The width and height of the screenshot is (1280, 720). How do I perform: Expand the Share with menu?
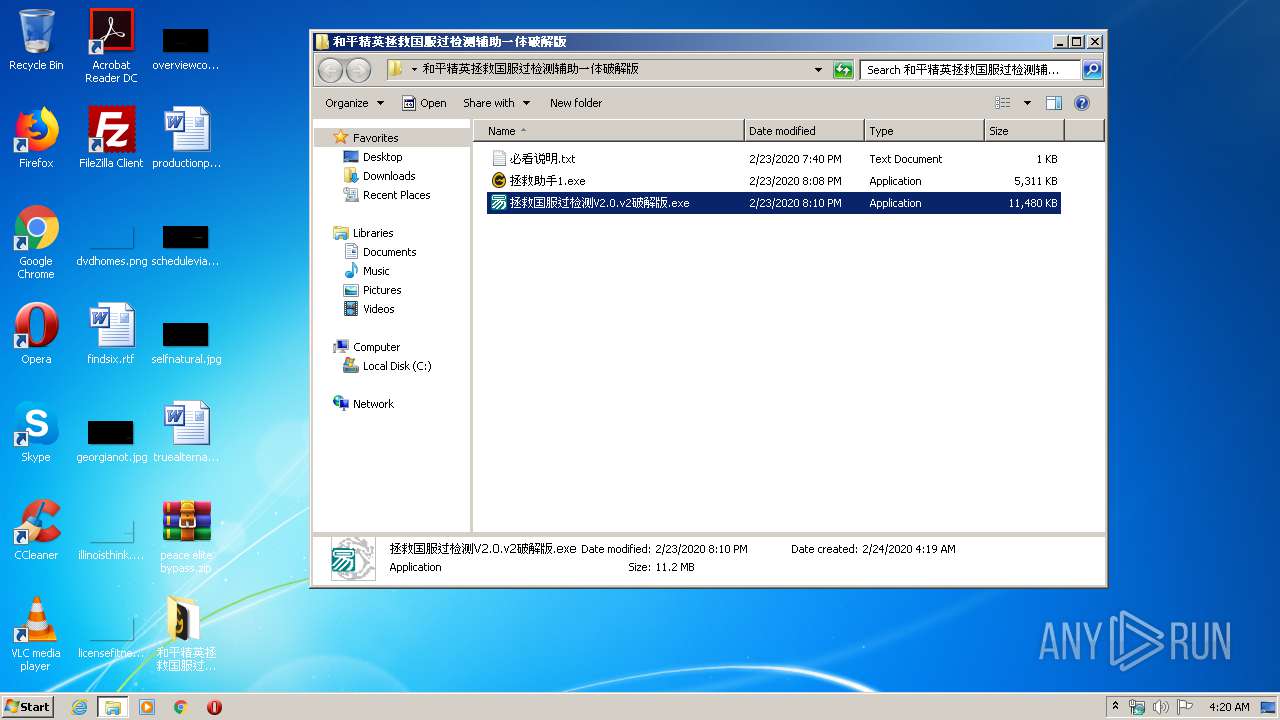(496, 103)
